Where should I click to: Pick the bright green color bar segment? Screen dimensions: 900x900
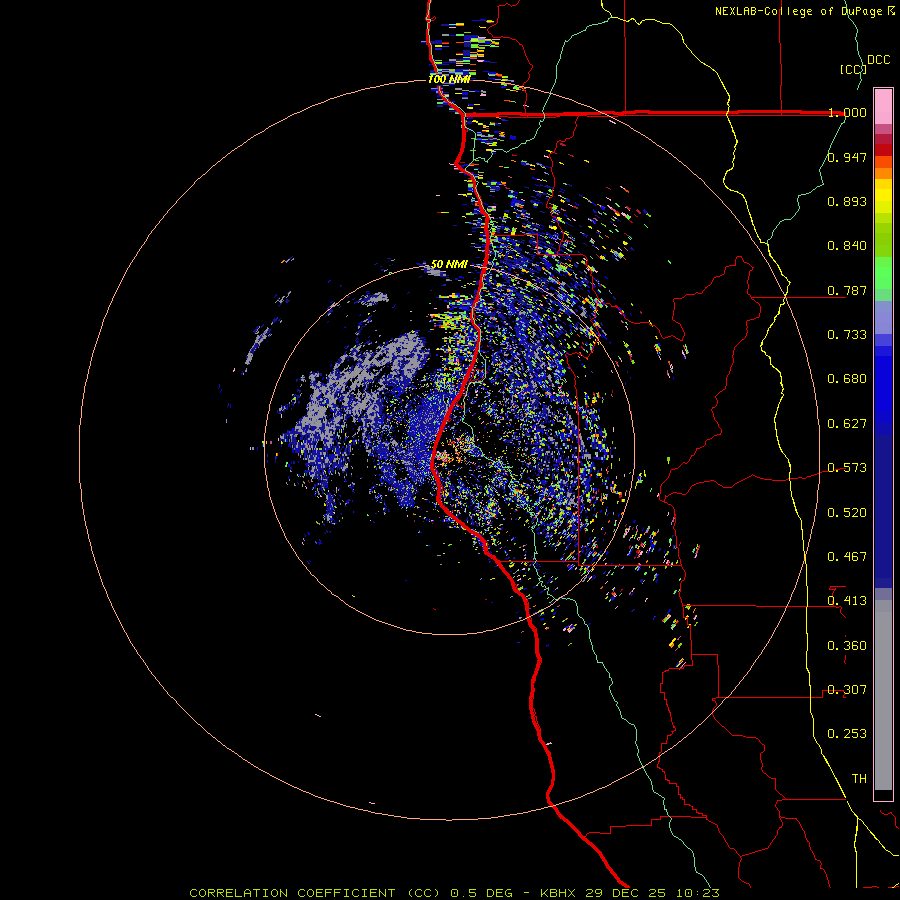pyautogui.click(x=883, y=273)
